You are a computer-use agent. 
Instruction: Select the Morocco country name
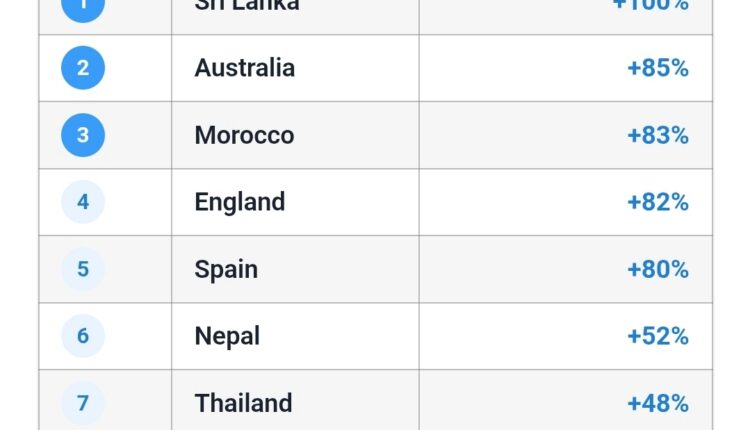[244, 135]
